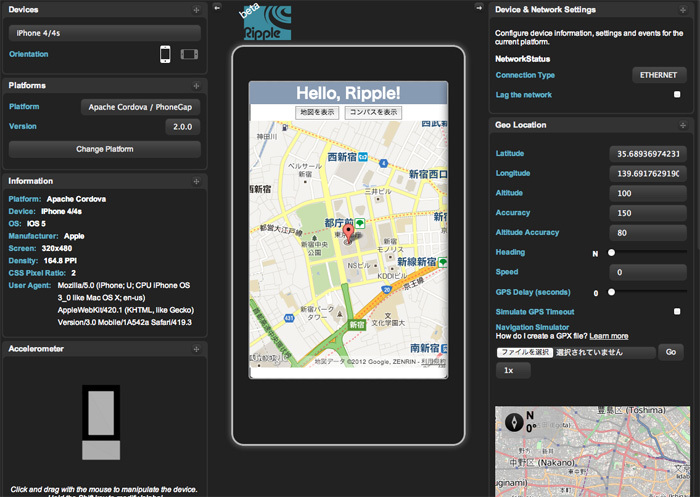Open the Learn more link
700x497 pixels.
(608, 336)
